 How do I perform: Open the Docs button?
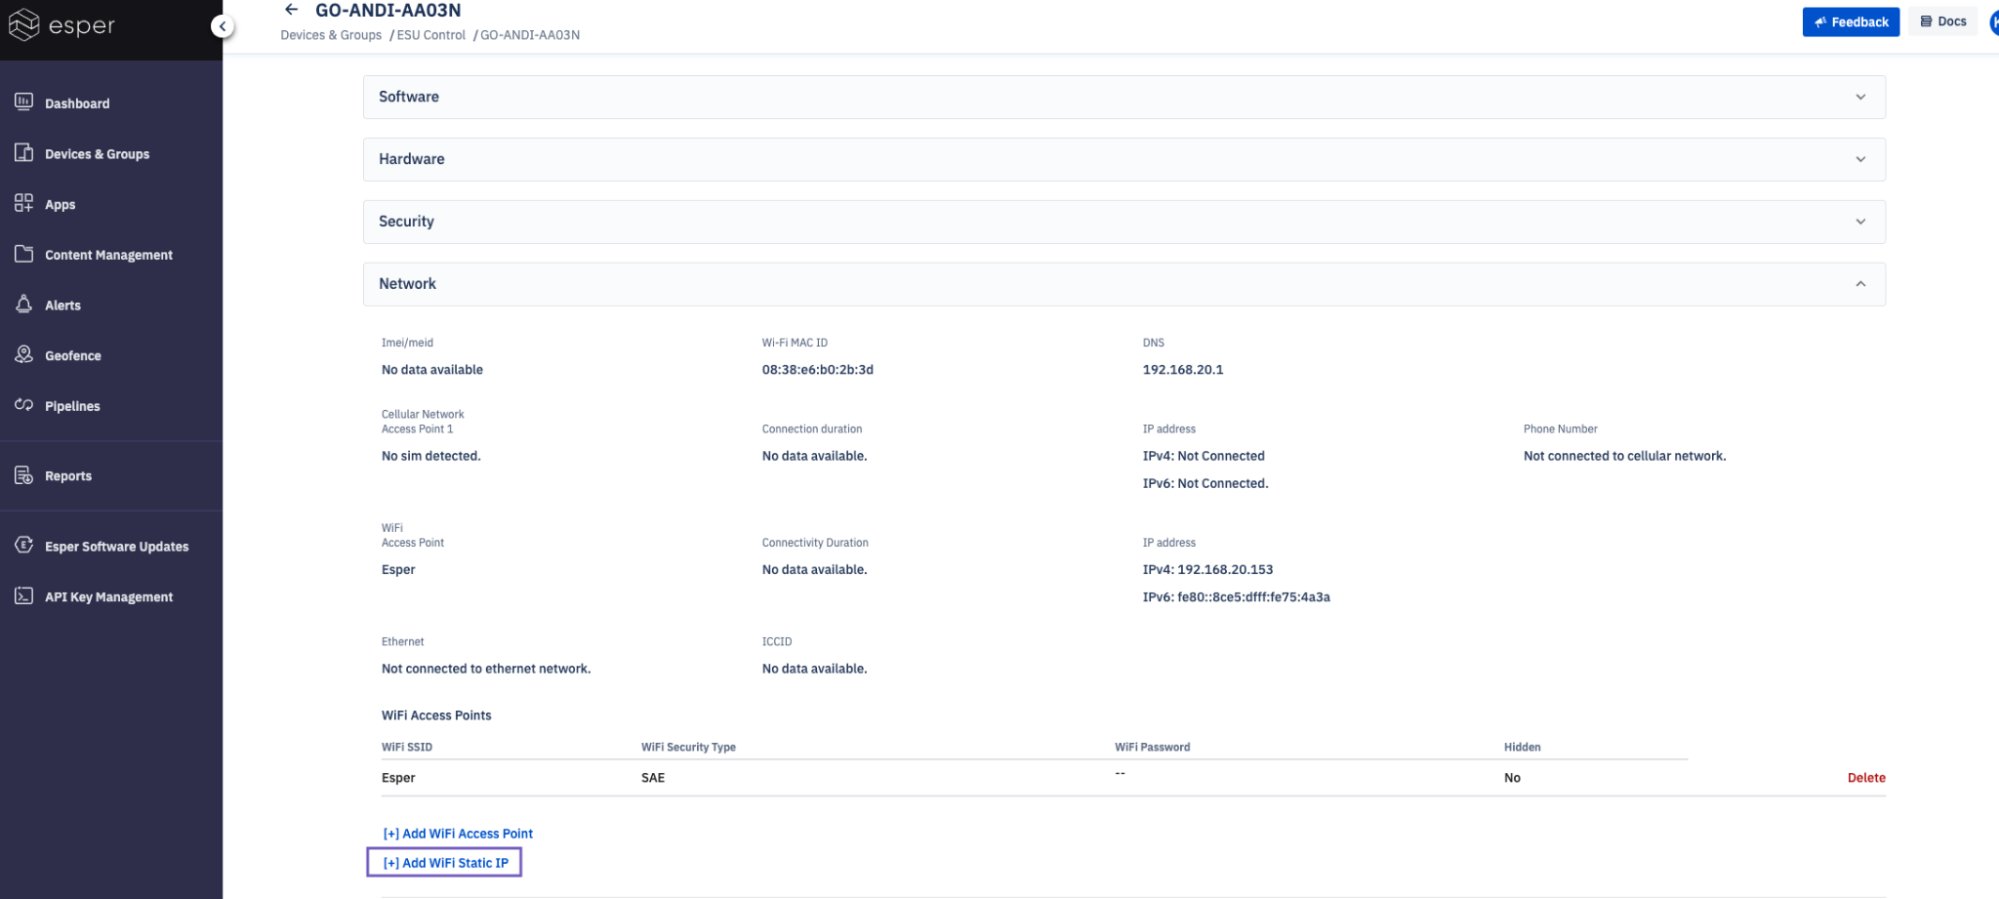coord(1943,21)
